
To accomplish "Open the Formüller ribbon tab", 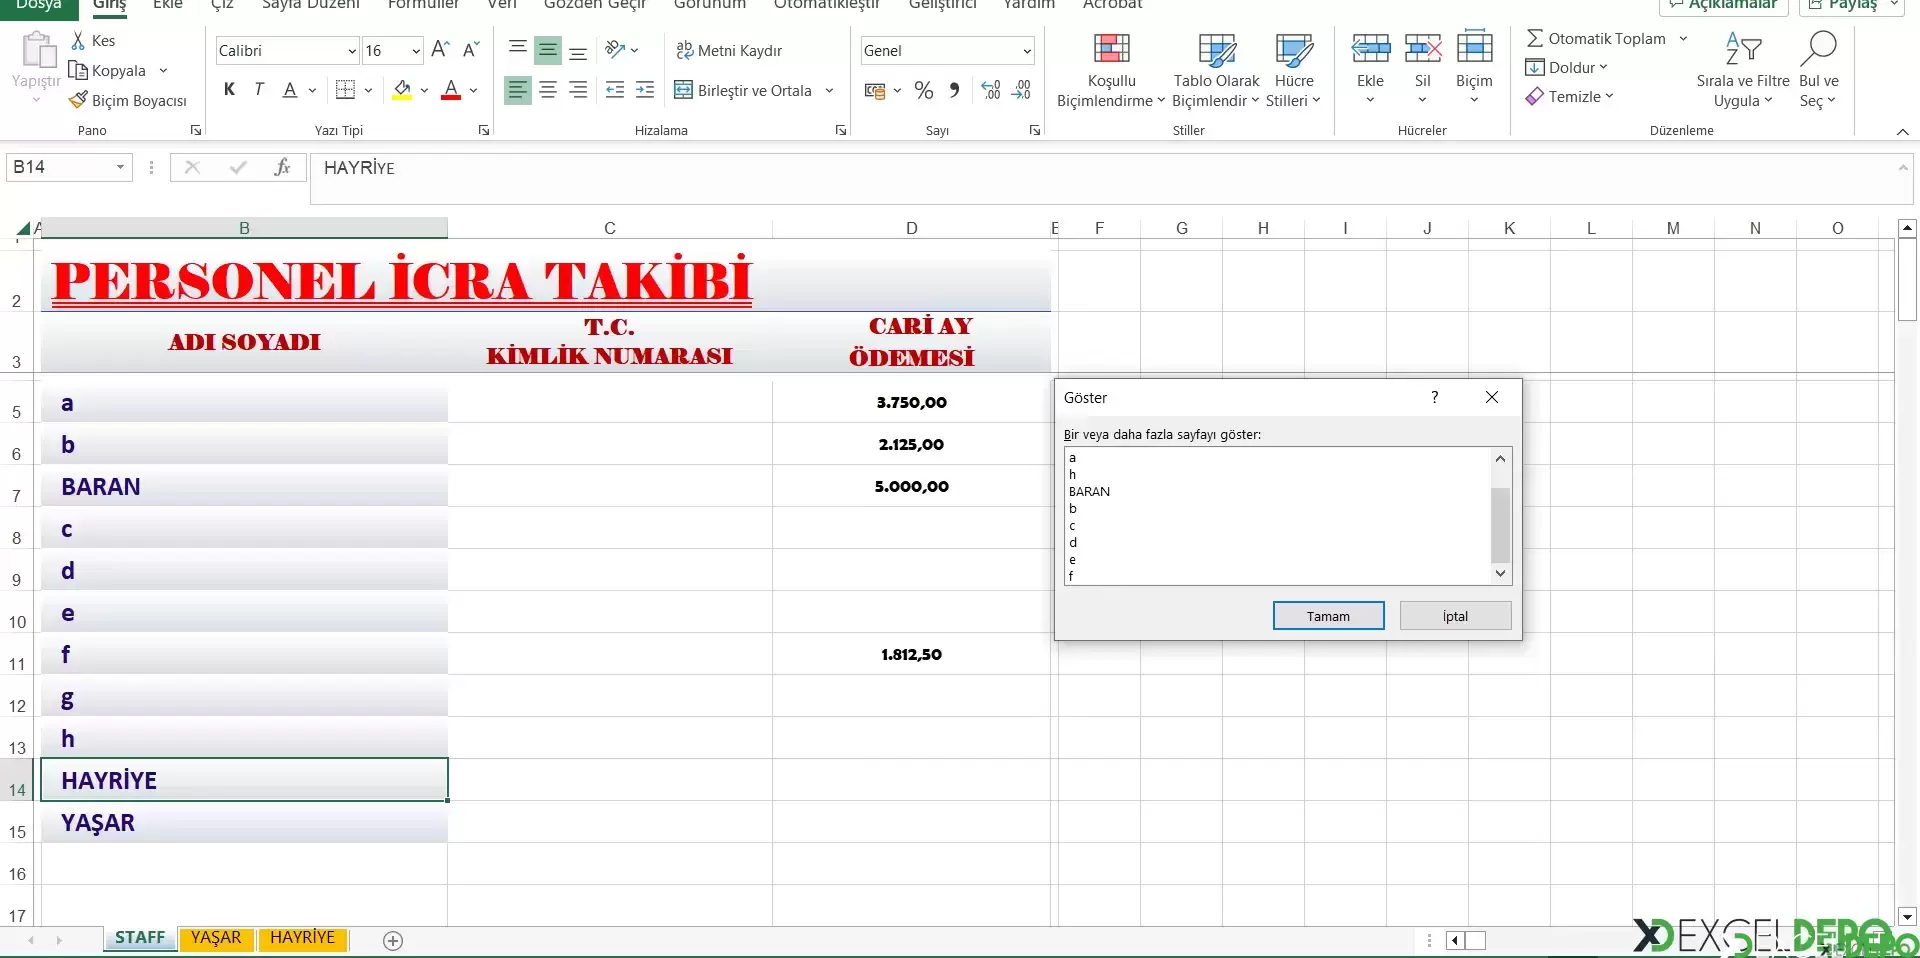I will pos(423,5).
